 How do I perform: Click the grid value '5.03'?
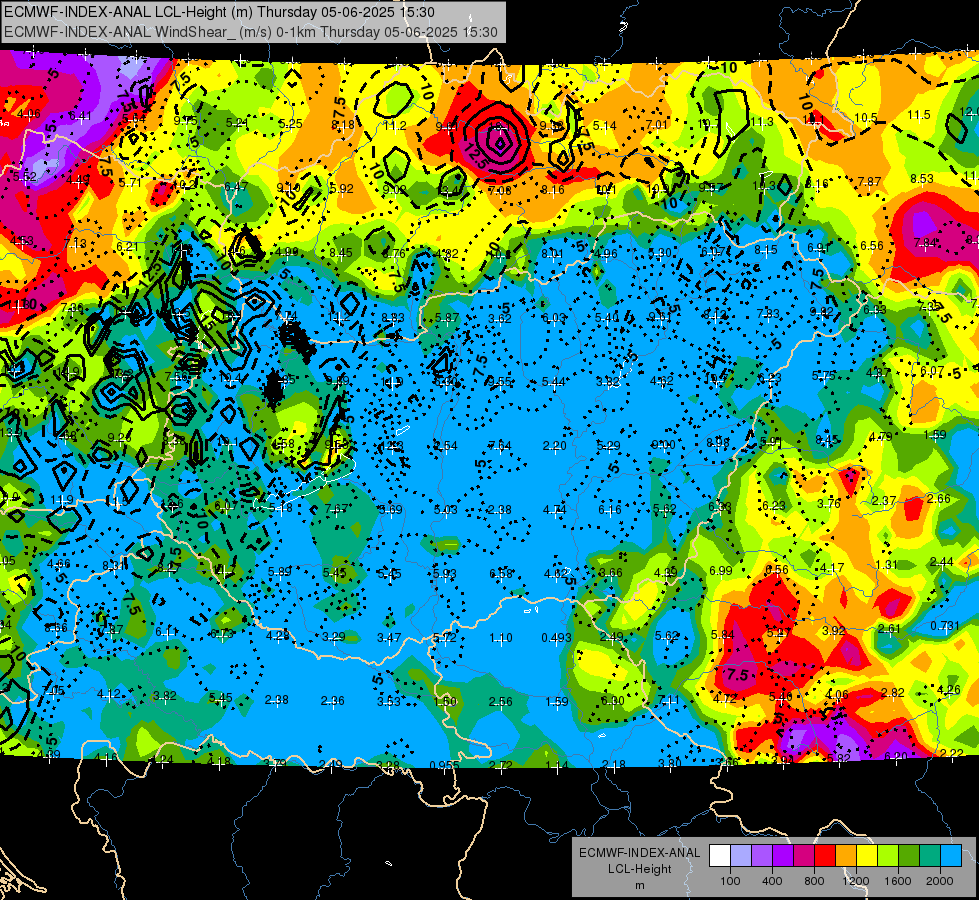[446, 510]
